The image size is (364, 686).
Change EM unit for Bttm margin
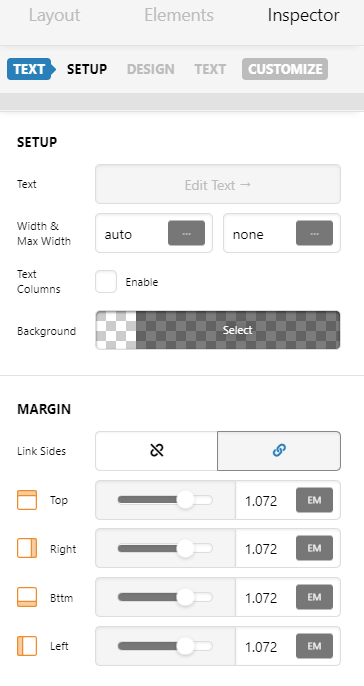click(314, 597)
